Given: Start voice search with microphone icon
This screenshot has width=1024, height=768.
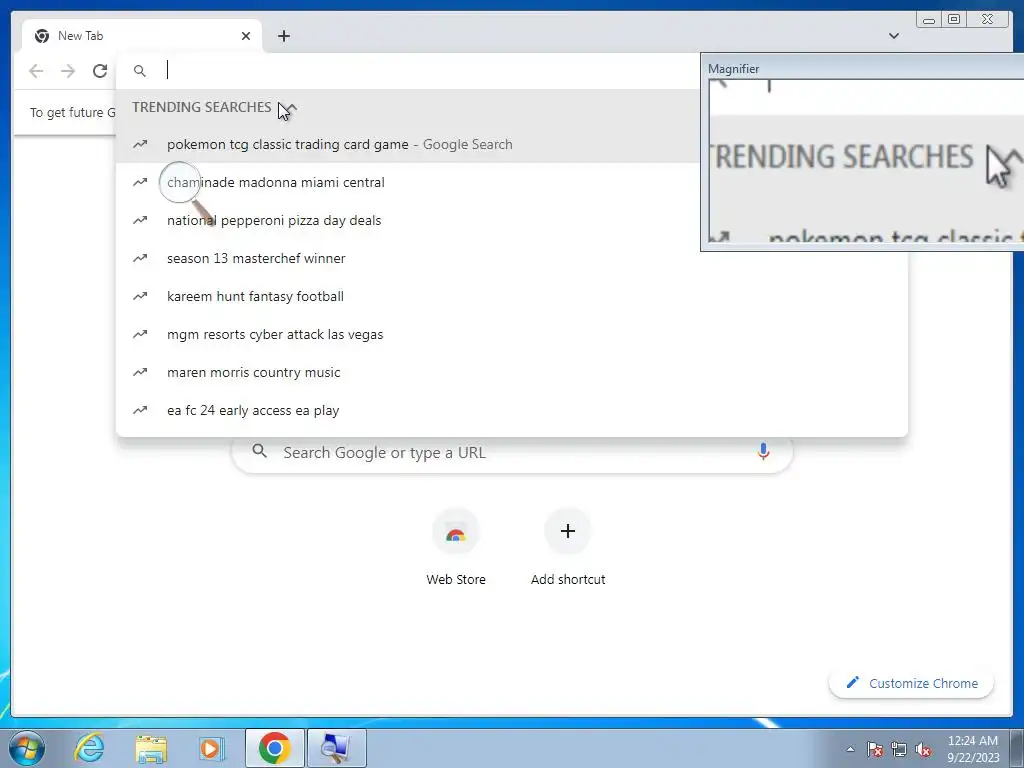Looking at the screenshot, I should (763, 452).
